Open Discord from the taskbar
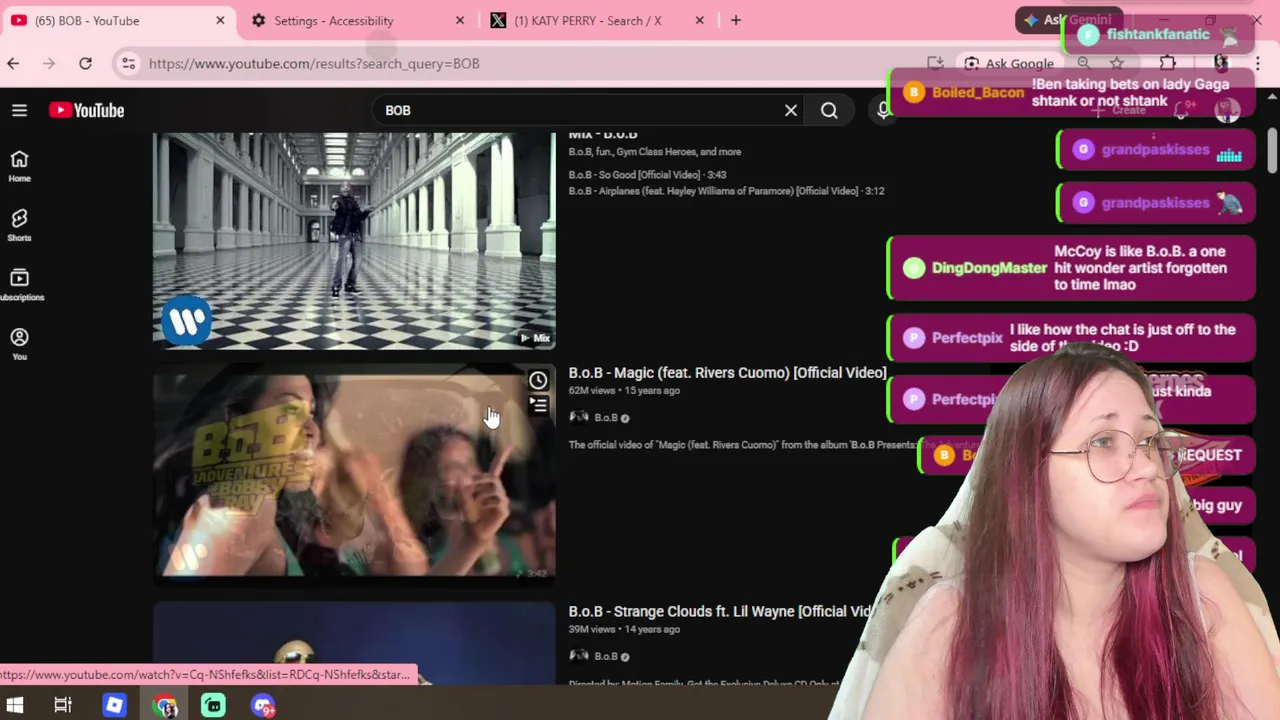Viewport: 1280px width, 720px height. (x=263, y=706)
